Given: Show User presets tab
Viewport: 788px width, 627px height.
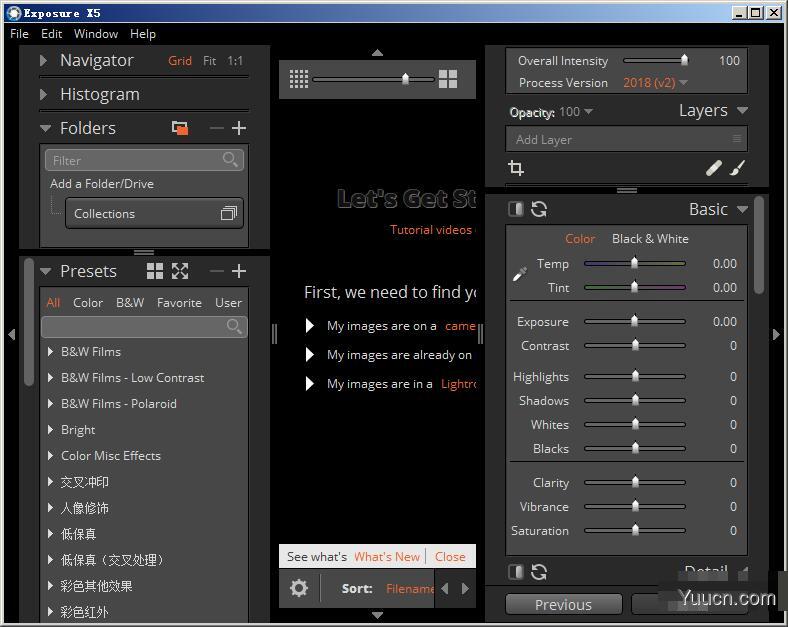Looking at the screenshot, I should tap(228, 302).
